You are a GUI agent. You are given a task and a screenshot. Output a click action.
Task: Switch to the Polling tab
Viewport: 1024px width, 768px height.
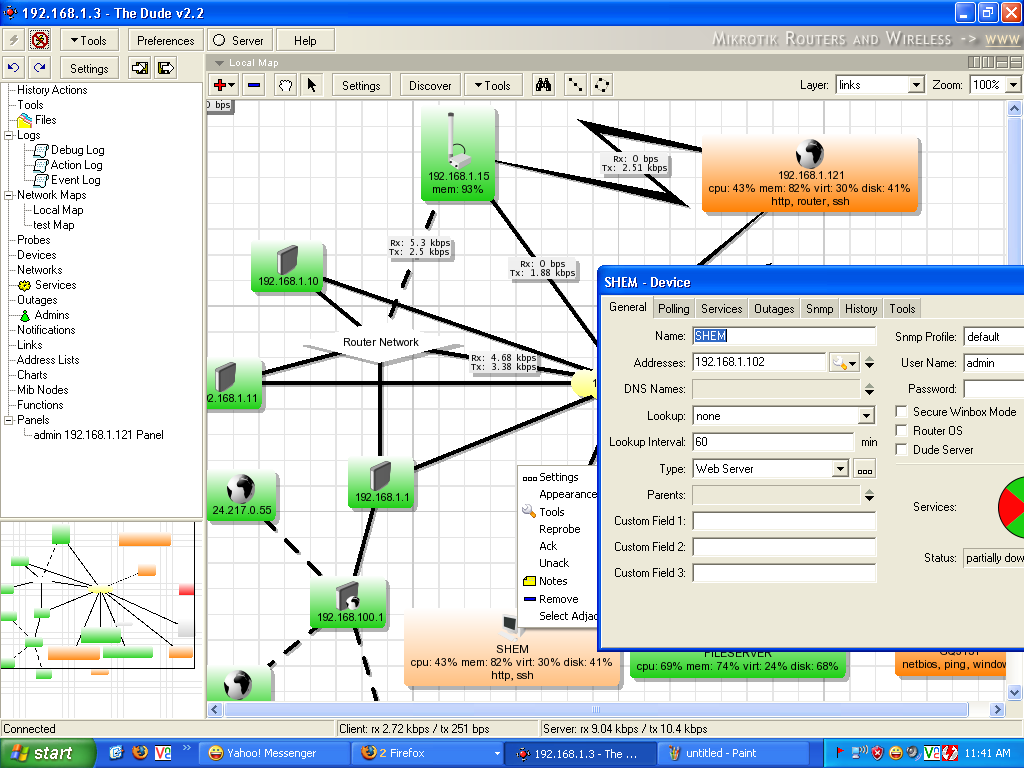[x=673, y=309]
